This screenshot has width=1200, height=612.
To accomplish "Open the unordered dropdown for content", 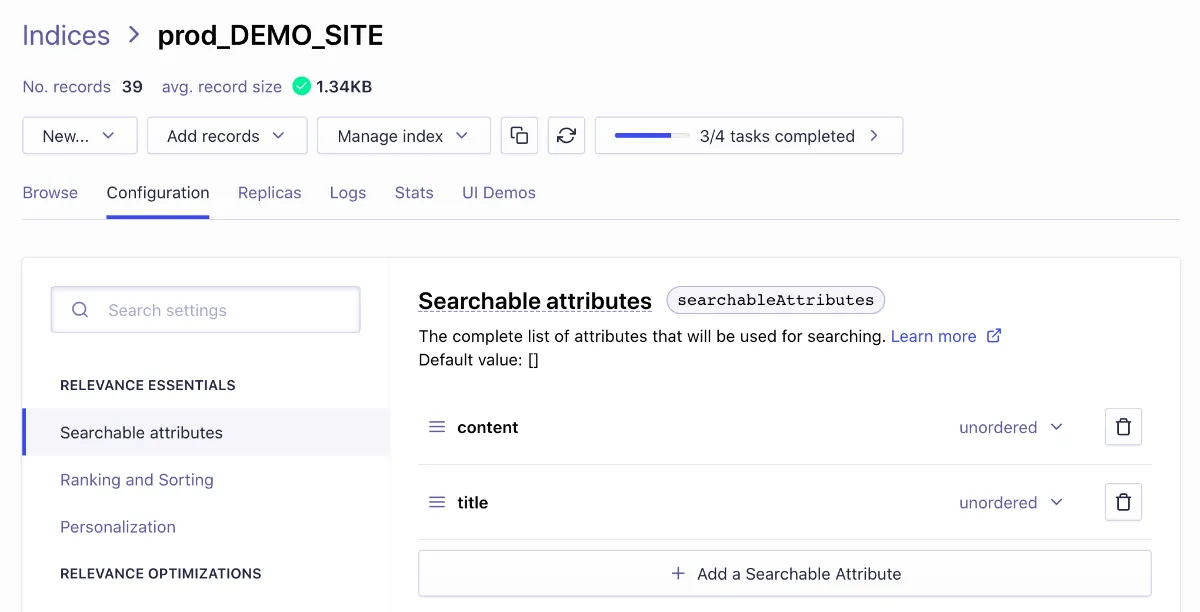I will point(1011,426).
